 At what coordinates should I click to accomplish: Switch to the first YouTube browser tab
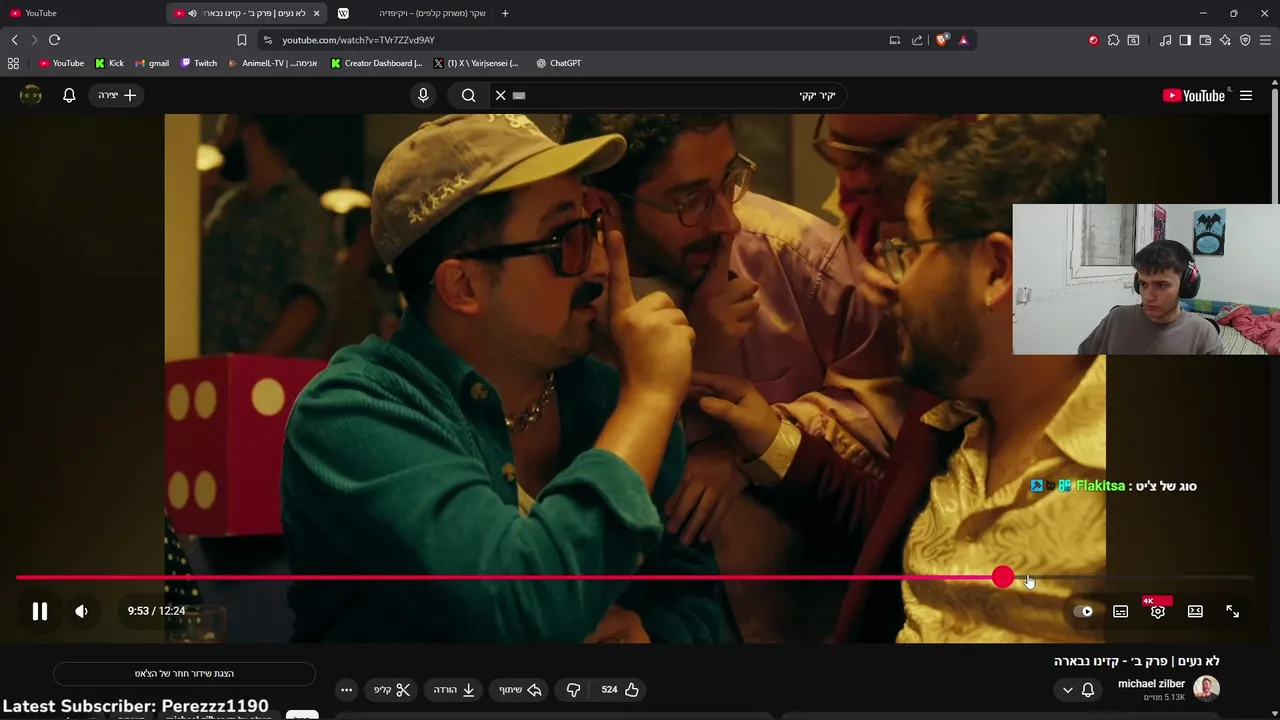pos(80,13)
